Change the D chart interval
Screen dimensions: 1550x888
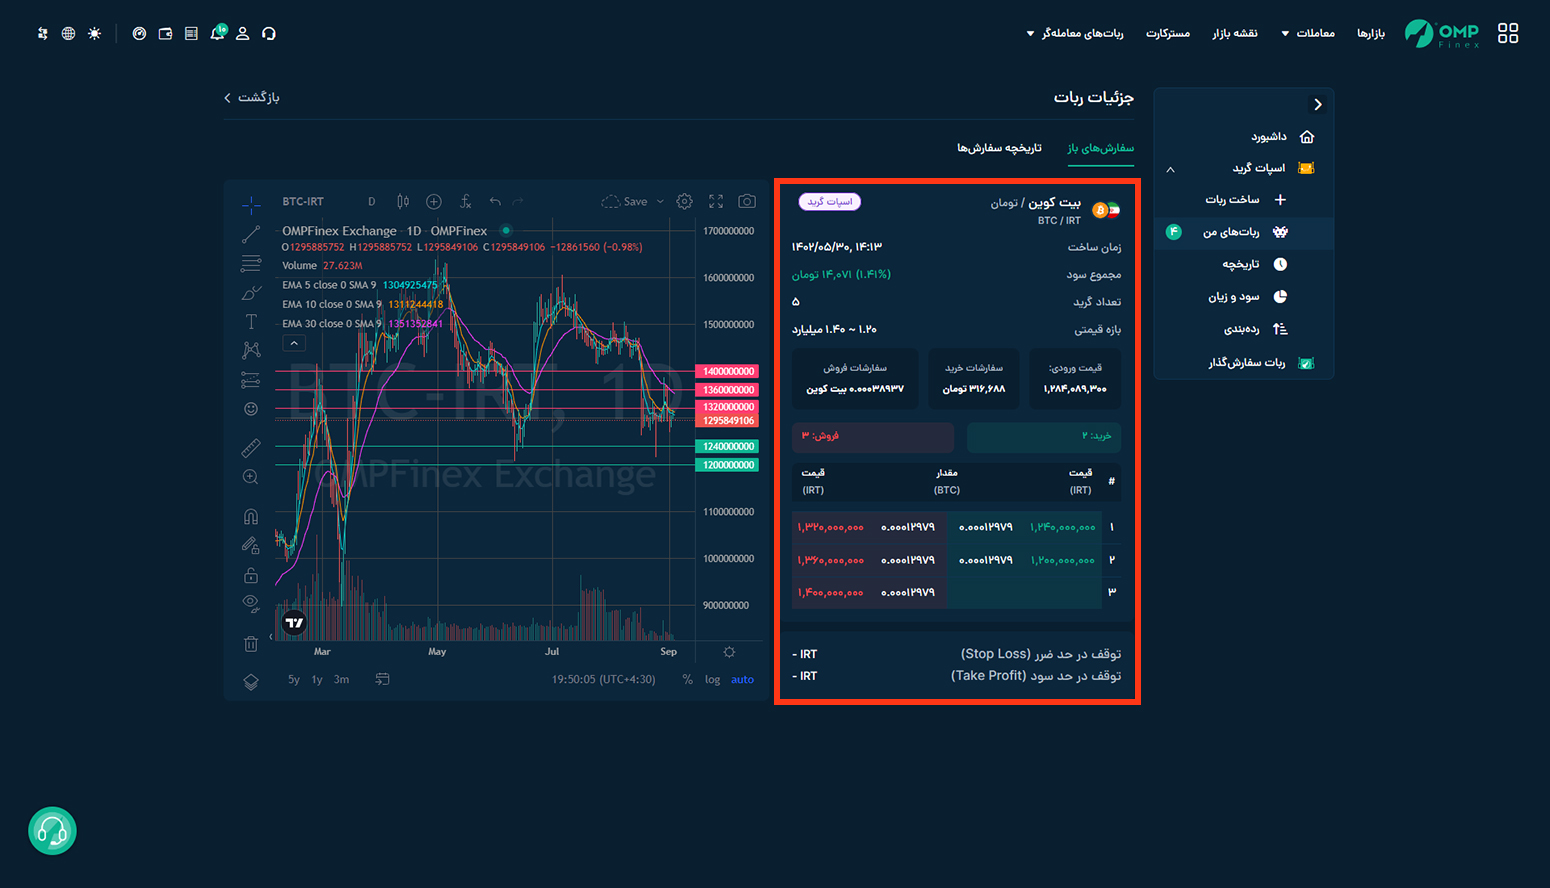pyautogui.click(x=372, y=201)
